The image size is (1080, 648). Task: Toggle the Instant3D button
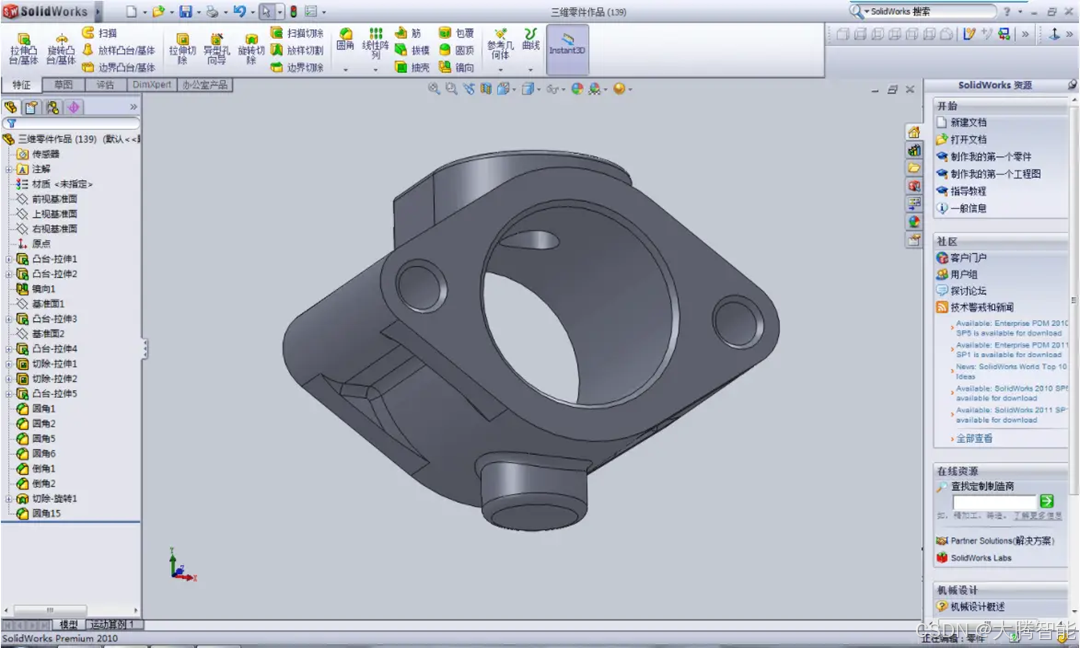point(567,49)
